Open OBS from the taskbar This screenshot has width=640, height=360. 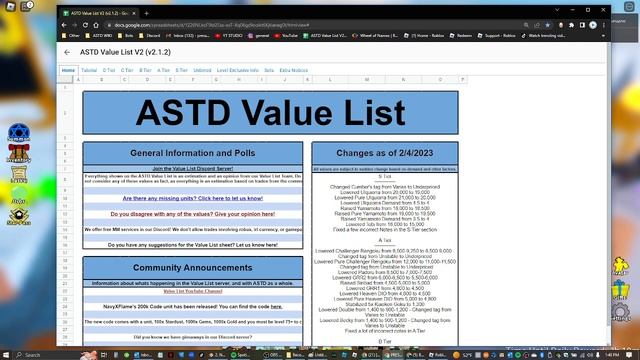[x=272, y=355]
